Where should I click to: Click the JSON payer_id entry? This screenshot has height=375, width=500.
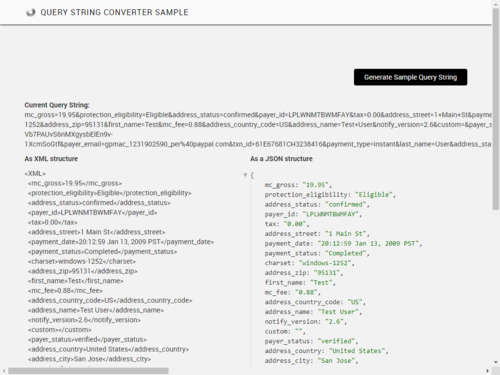point(313,214)
